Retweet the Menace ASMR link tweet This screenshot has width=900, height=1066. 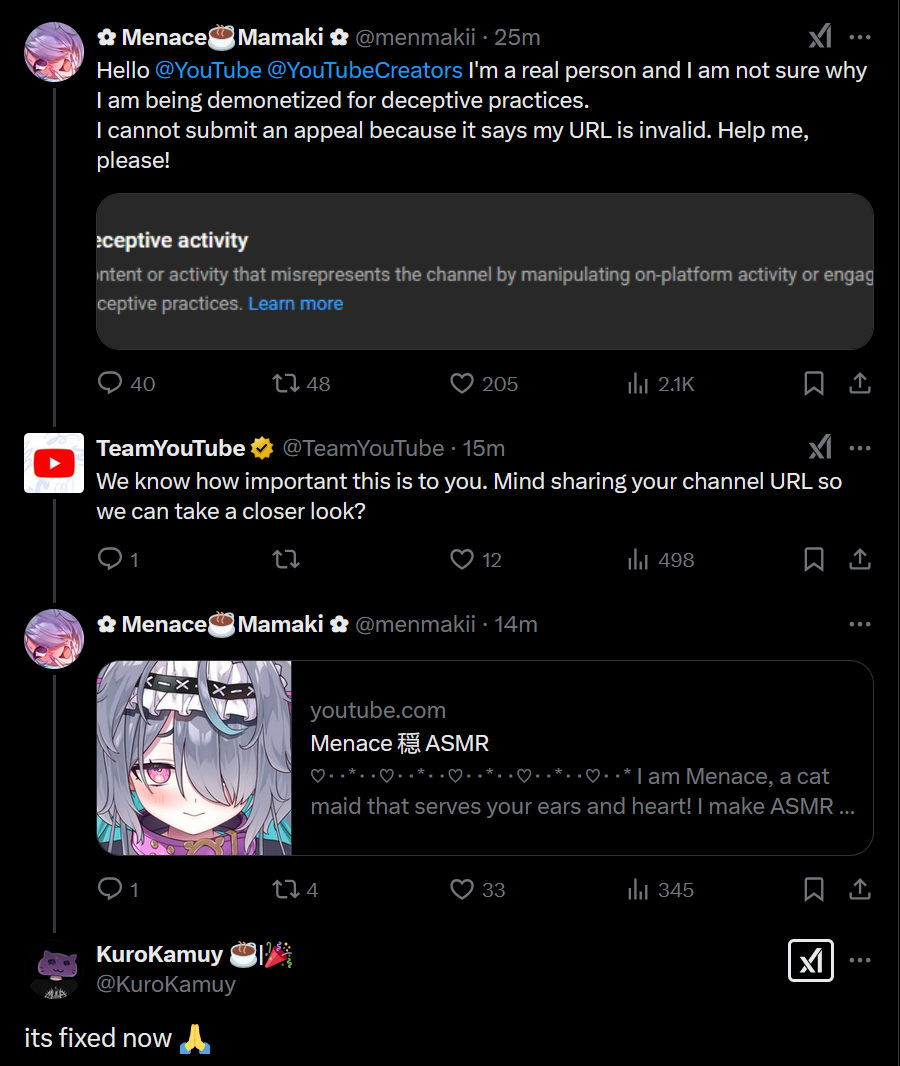coord(287,890)
